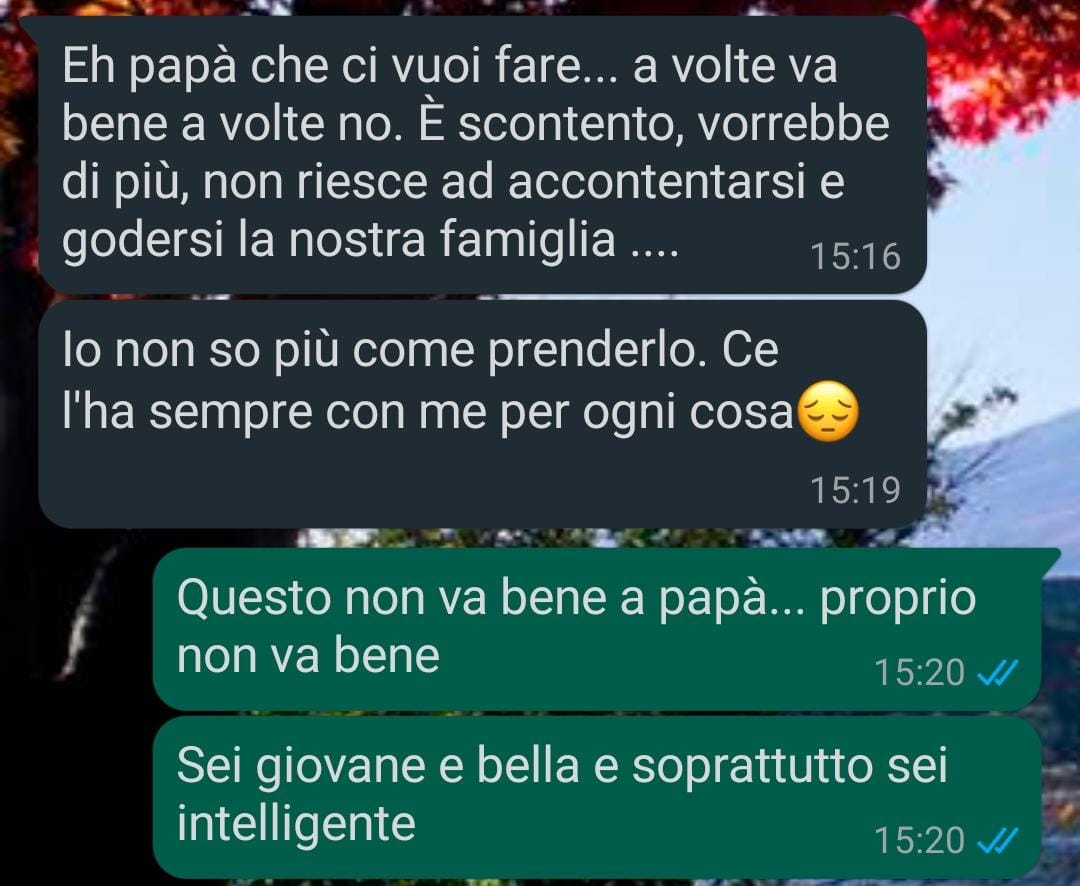Tap the 15:20 timestamp on the 'intelligente' message
The height and width of the screenshot is (886, 1080).
point(919,841)
